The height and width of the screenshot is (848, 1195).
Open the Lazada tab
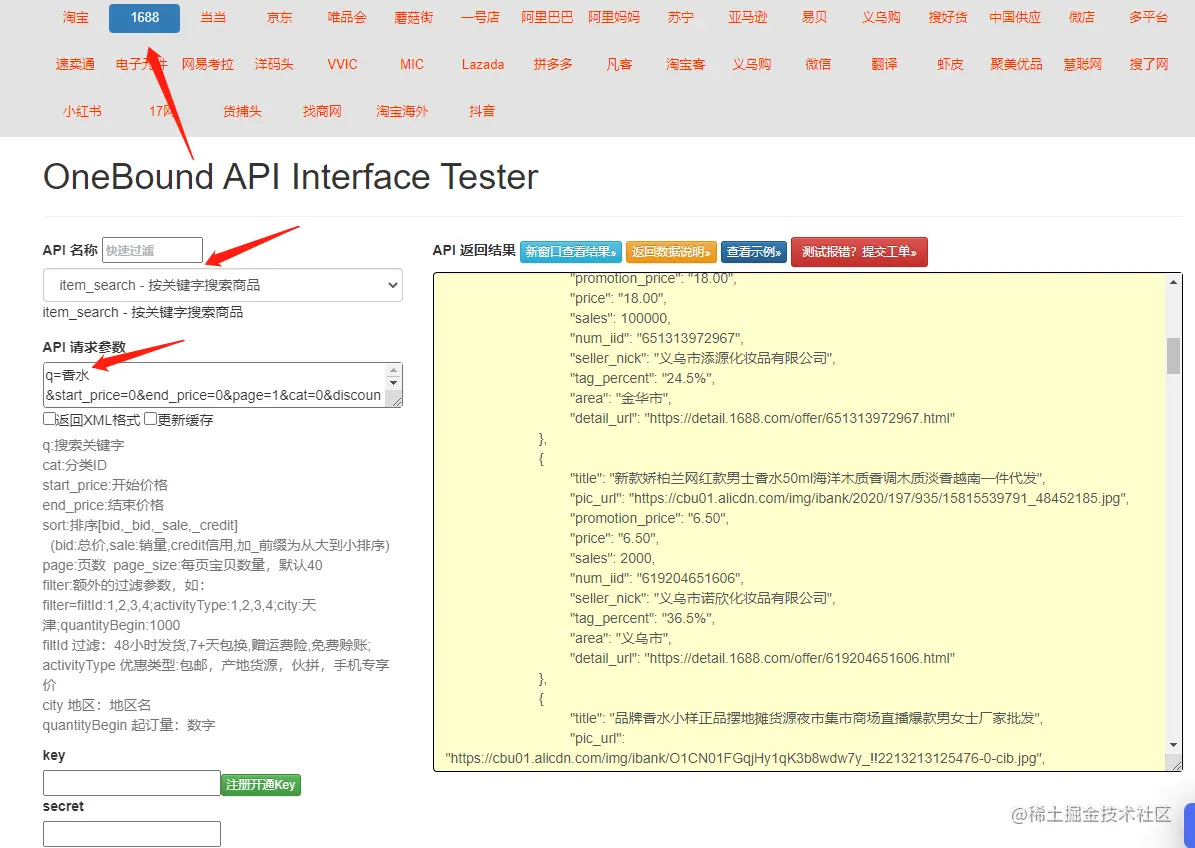[x=483, y=65]
